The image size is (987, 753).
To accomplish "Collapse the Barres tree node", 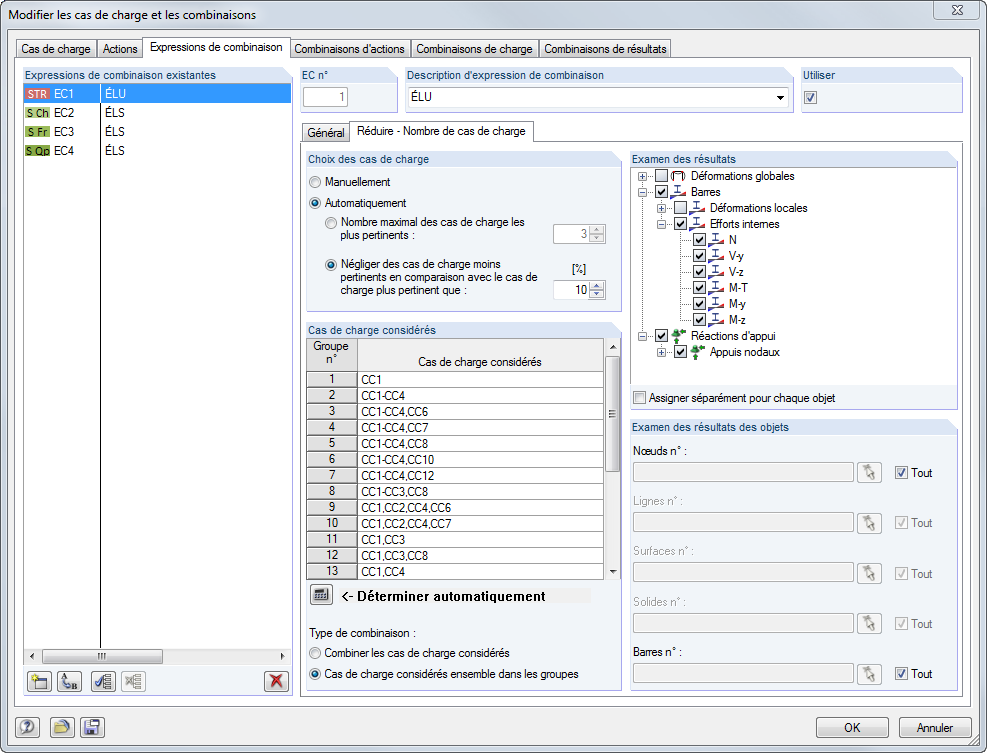I will (642, 192).
